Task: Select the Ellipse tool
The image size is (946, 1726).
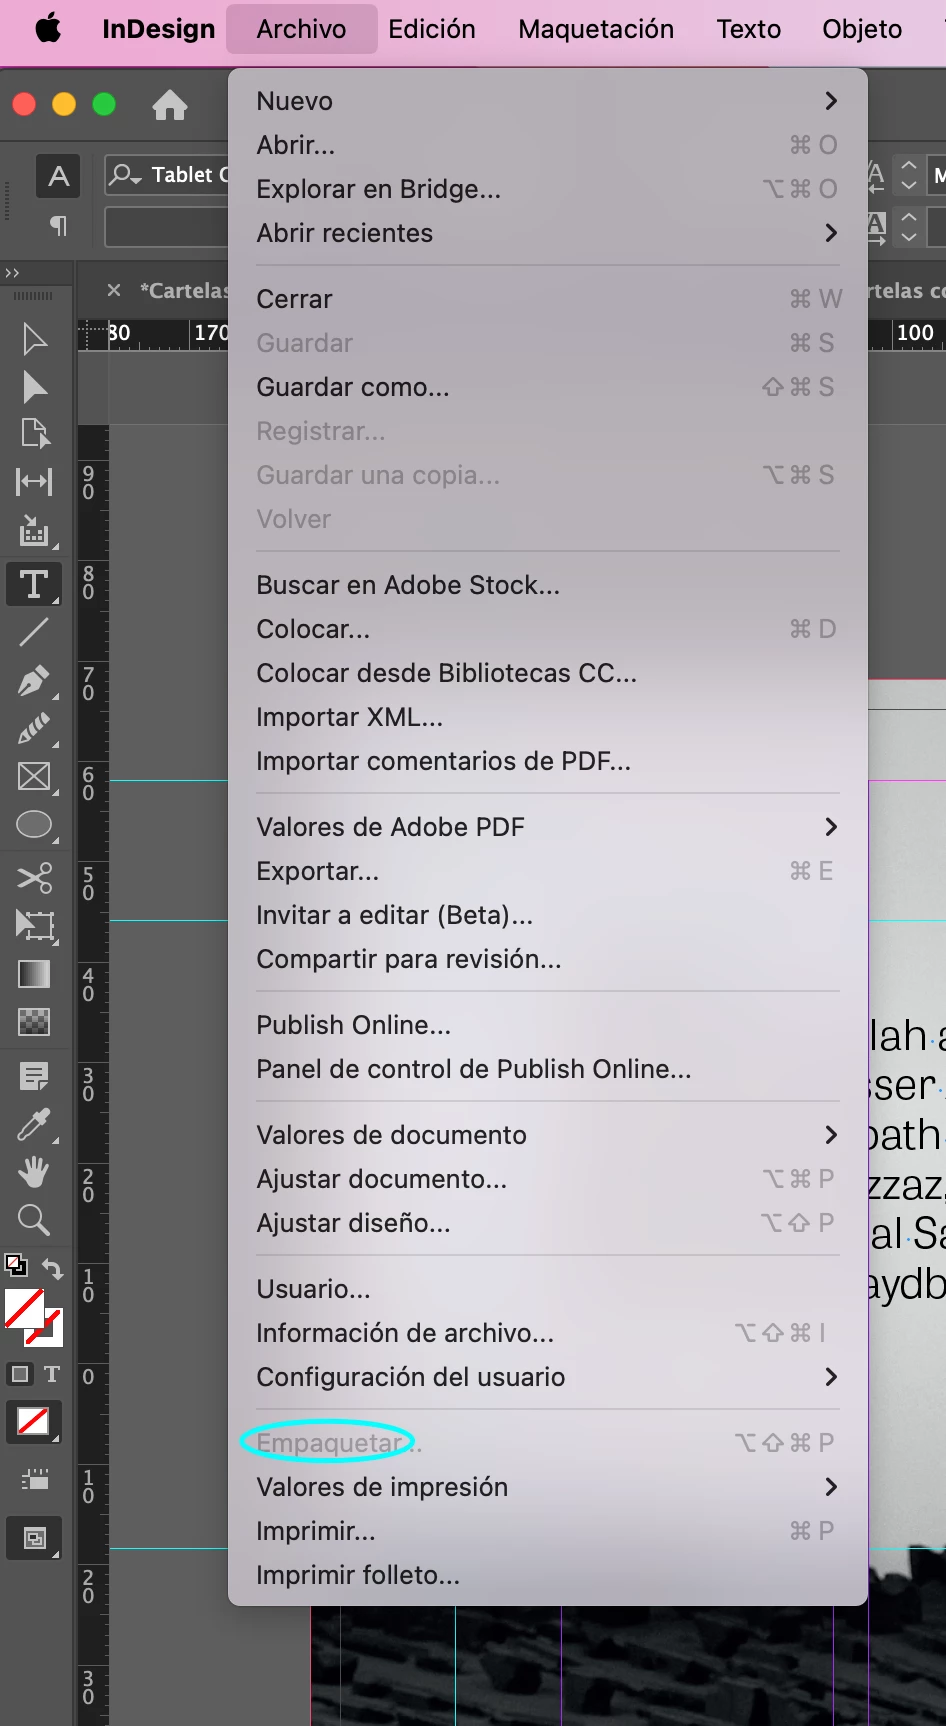Action: pos(34,825)
